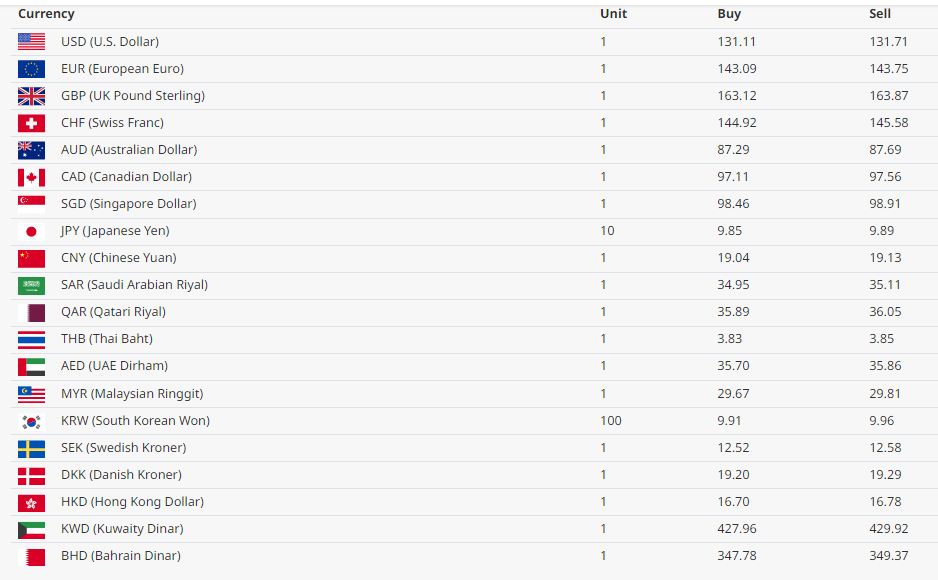Click the Buy column header
This screenshot has height=580, width=938.
click(729, 14)
